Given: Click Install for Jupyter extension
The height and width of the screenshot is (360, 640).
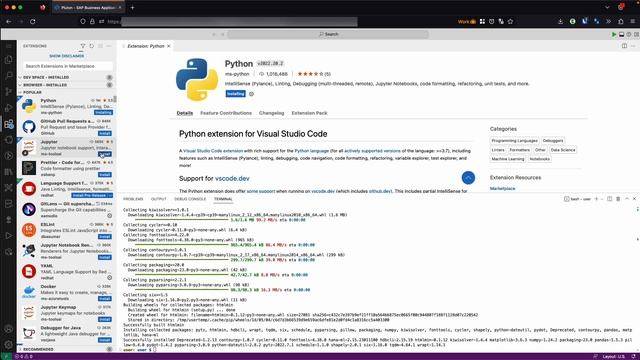Looking at the screenshot, I should pyautogui.click(x=104, y=154).
